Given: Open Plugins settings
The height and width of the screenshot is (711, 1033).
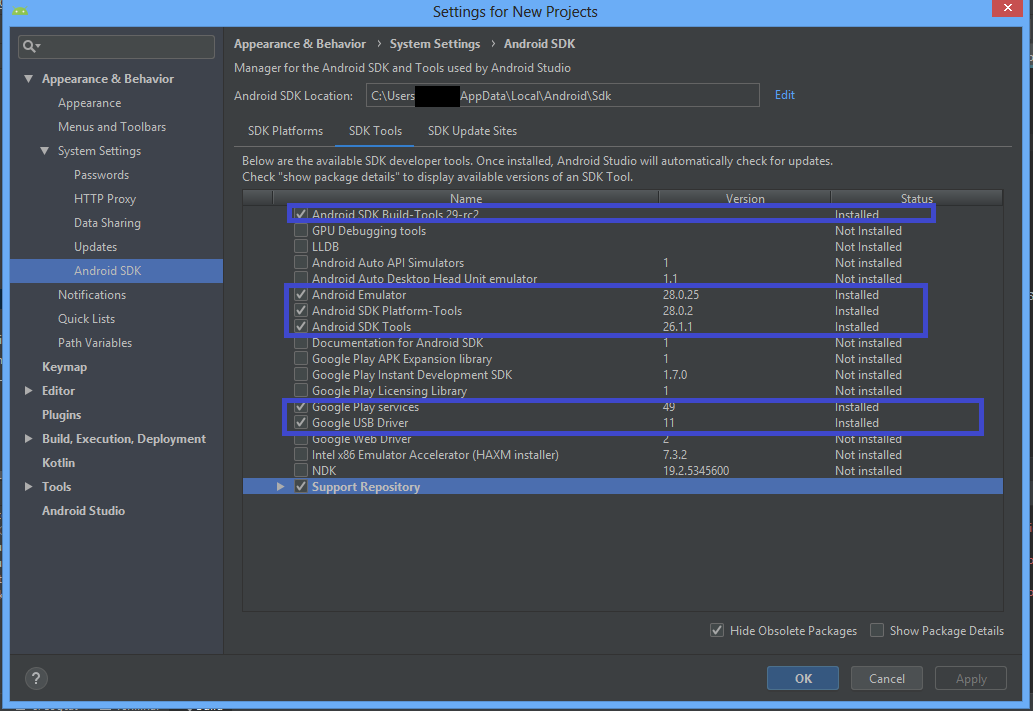Looking at the screenshot, I should click(61, 414).
